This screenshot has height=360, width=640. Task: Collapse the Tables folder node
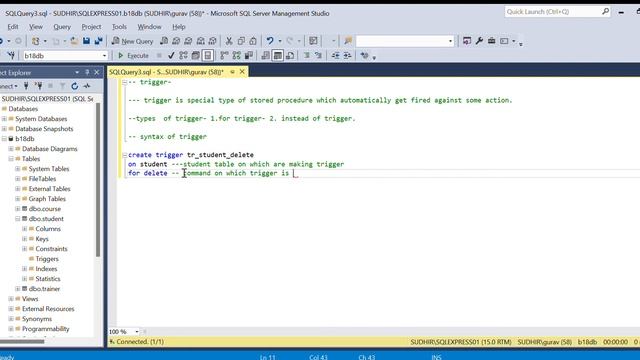tap(11, 159)
